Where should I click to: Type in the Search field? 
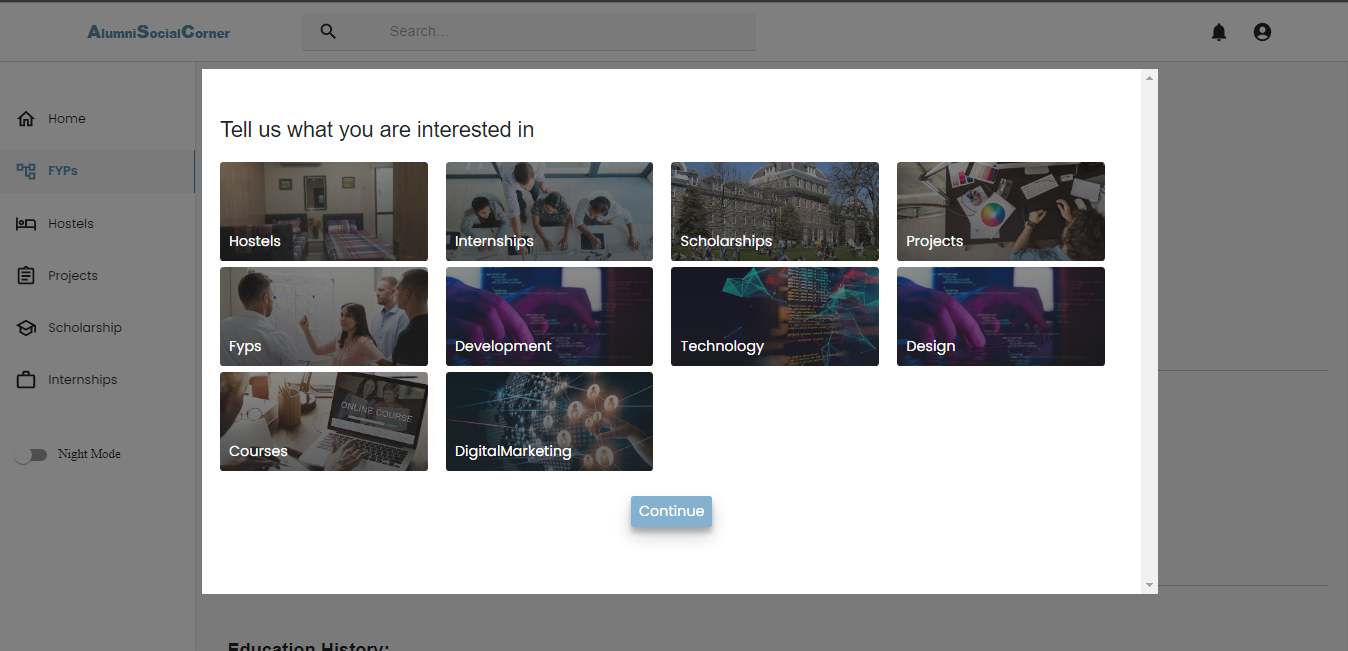[x=560, y=31]
